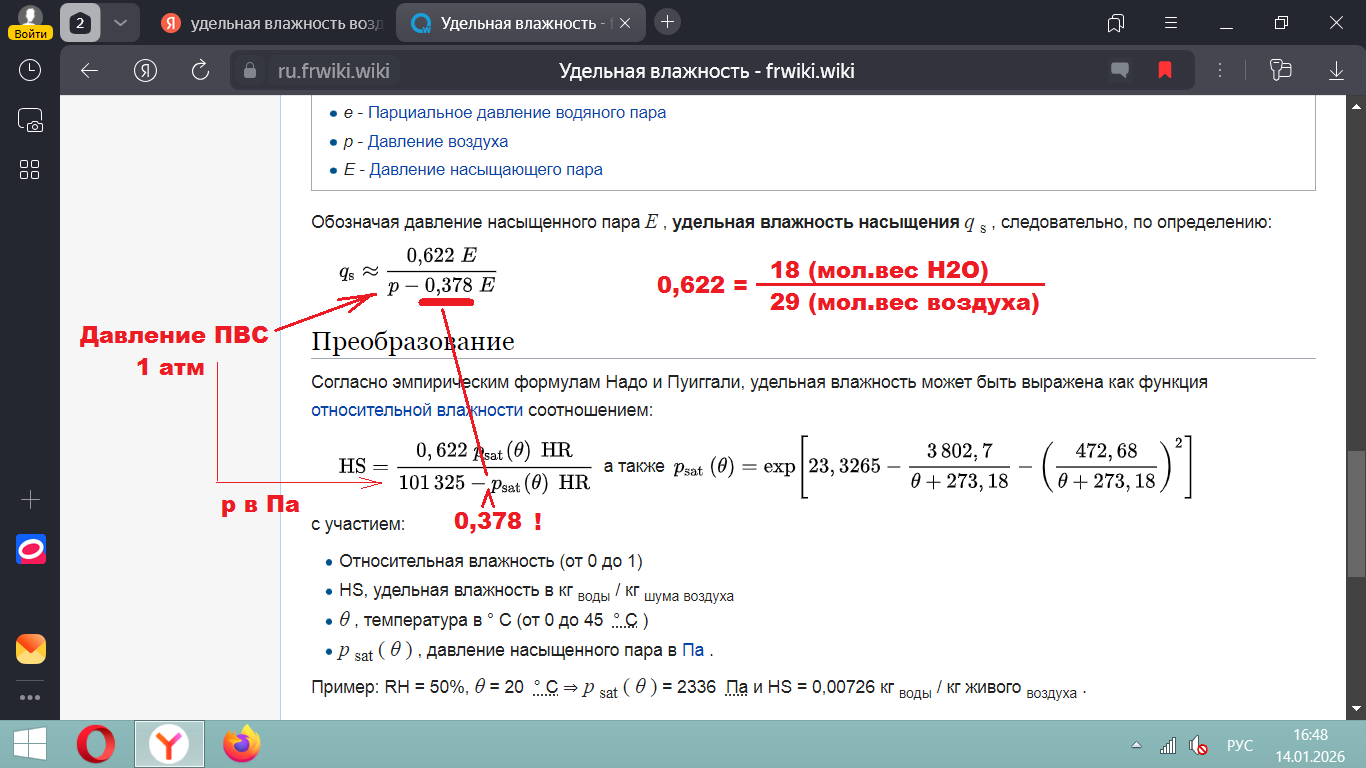Click the red bookmark icon in address bar
The image size is (1366, 768).
click(x=1165, y=71)
